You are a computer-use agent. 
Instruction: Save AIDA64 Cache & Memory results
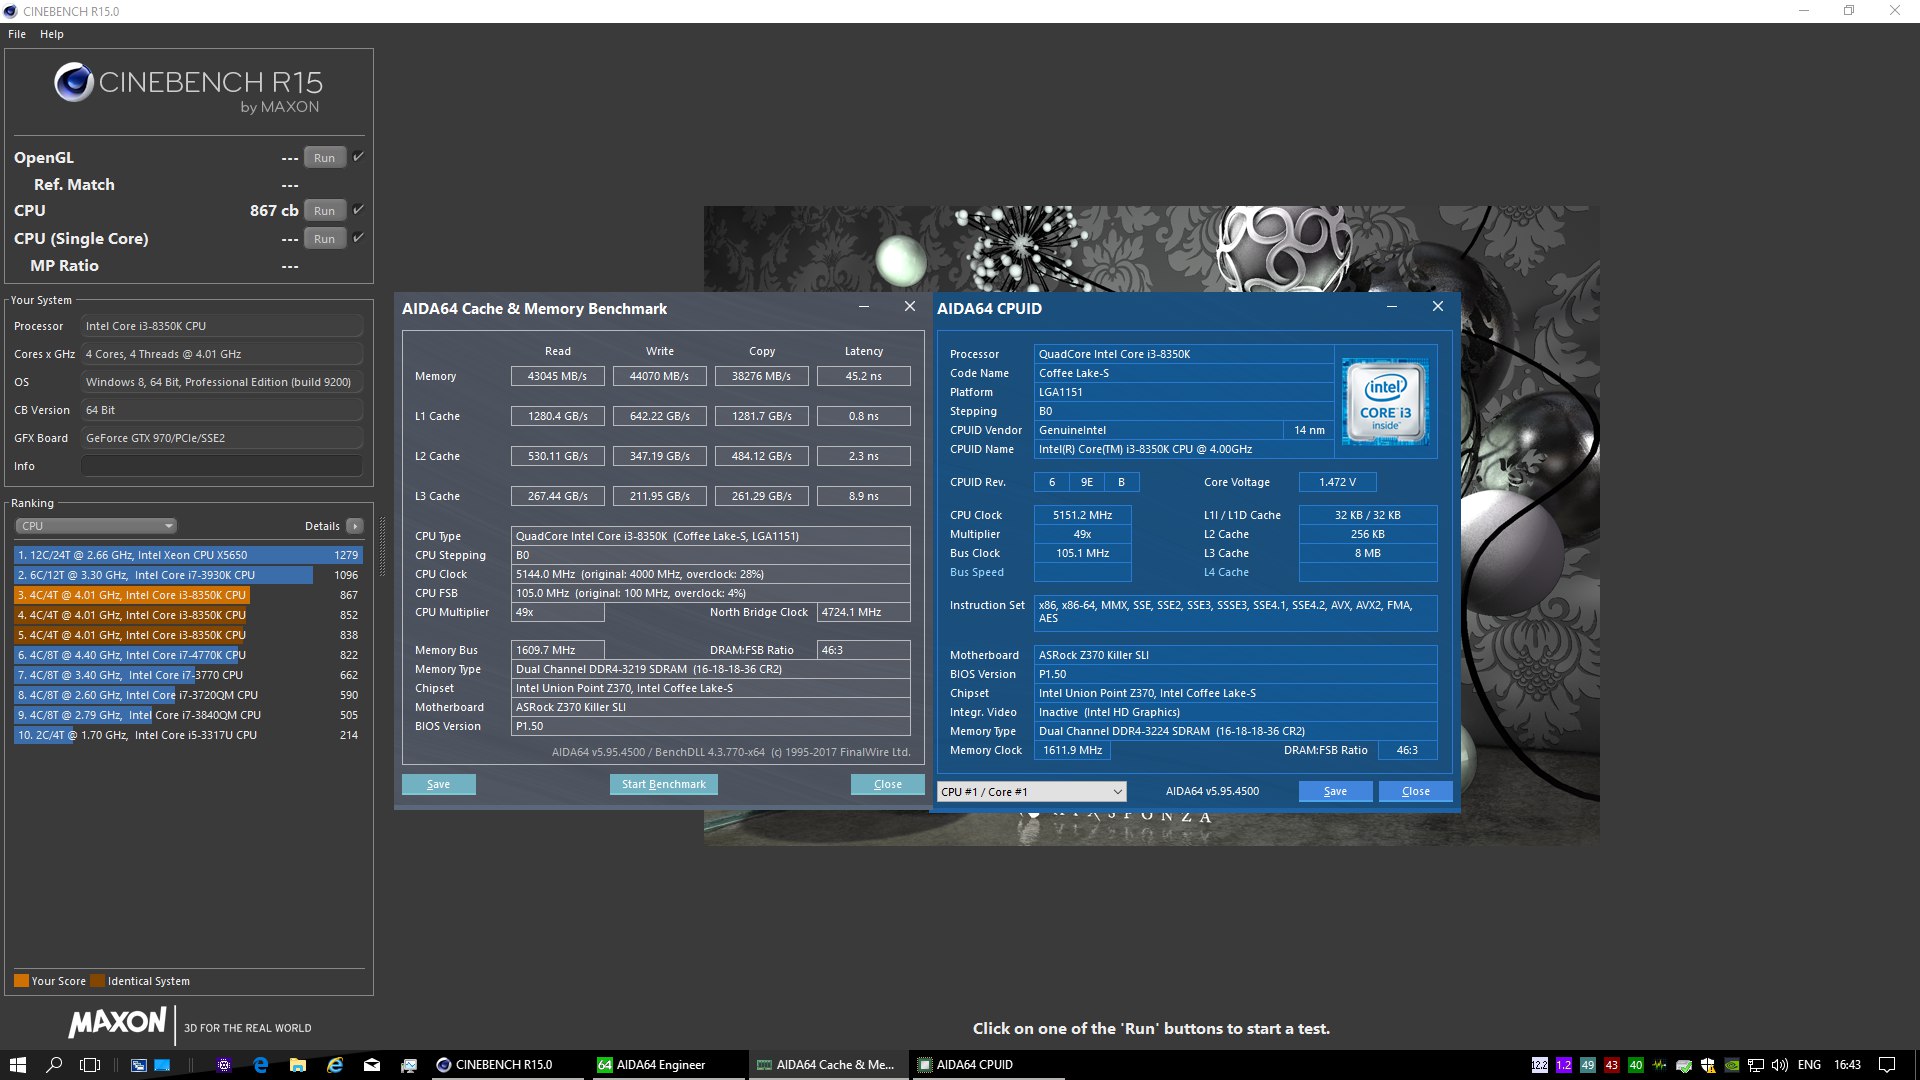click(x=438, y=785)
